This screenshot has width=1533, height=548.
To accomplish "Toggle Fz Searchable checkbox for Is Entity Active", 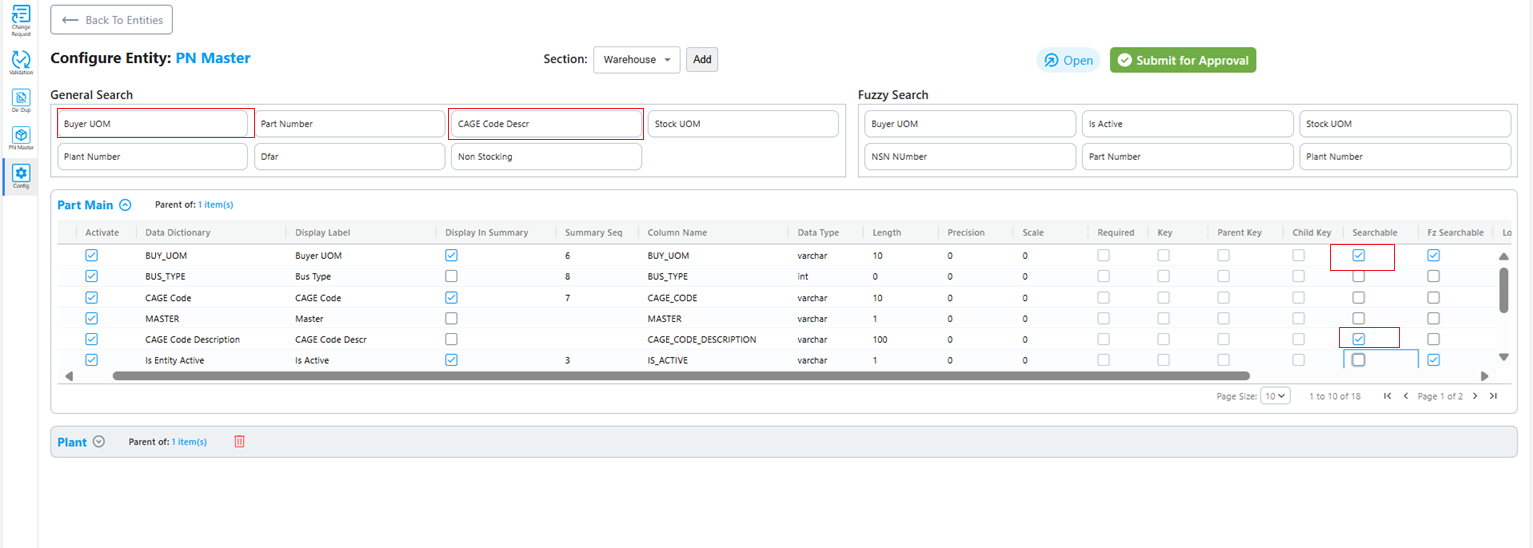I will (x=1433, y=360).
